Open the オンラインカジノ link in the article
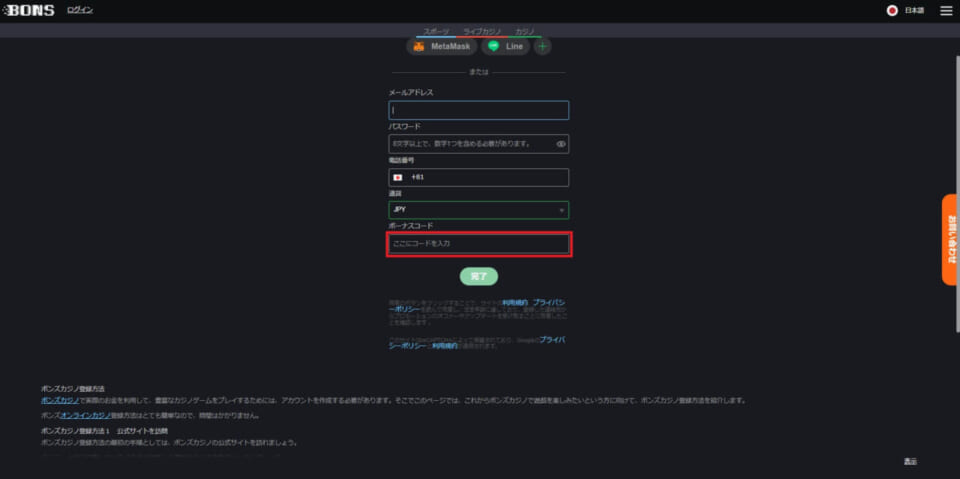Viewport: 960px width, 479px height. pos(85,415)
